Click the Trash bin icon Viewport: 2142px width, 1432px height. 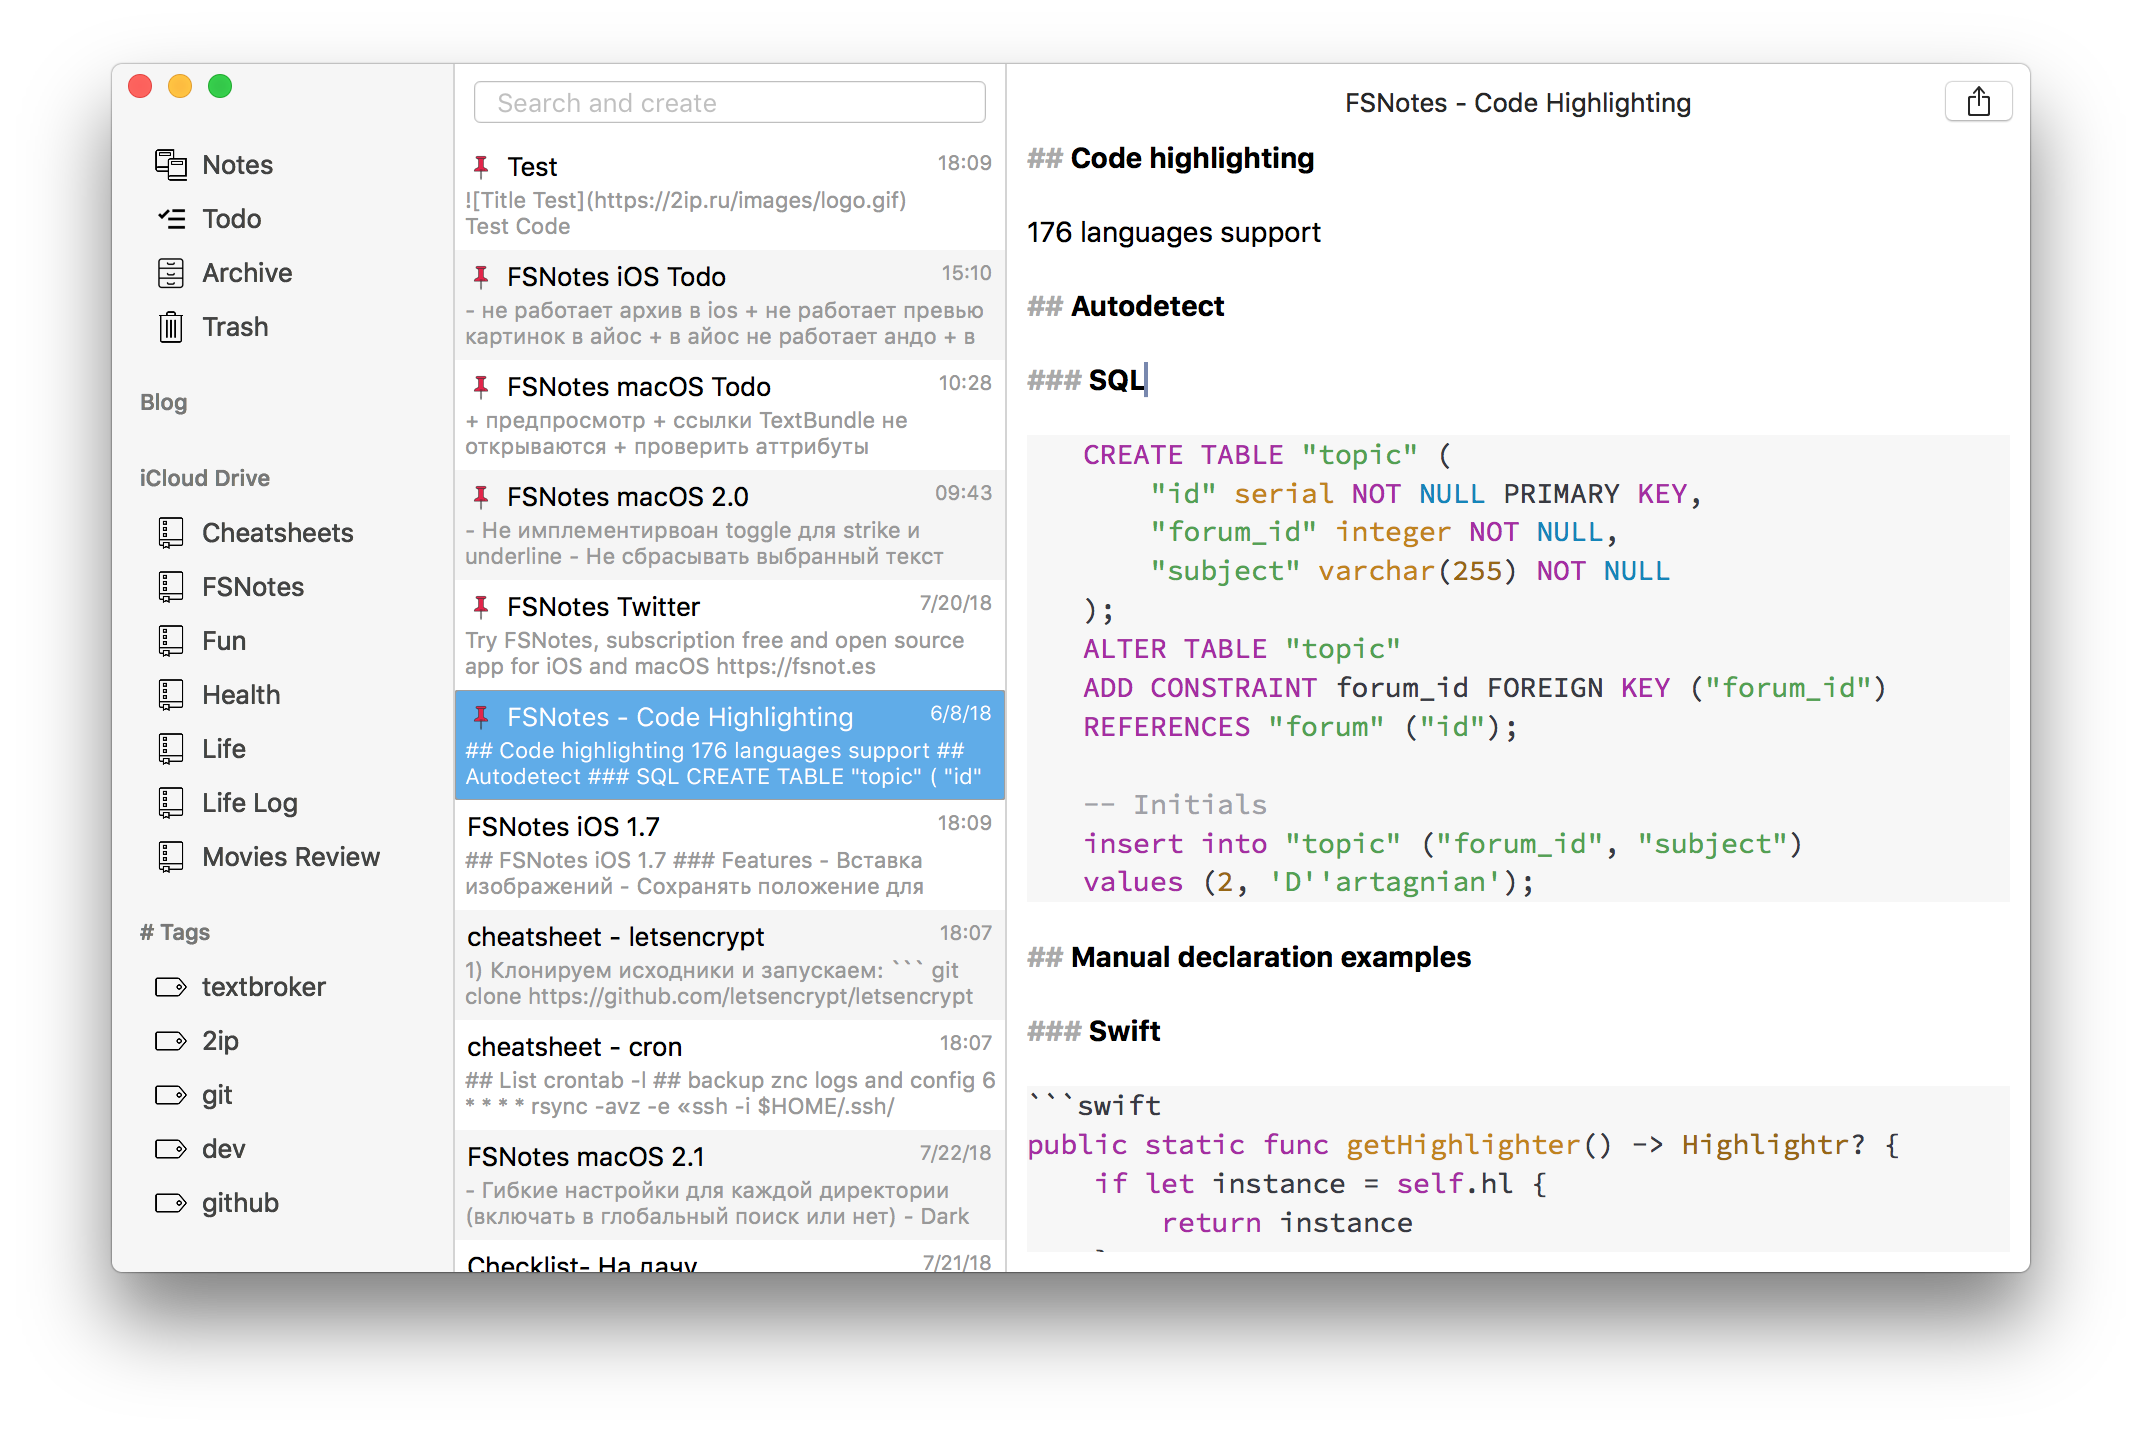pos(171,327)
